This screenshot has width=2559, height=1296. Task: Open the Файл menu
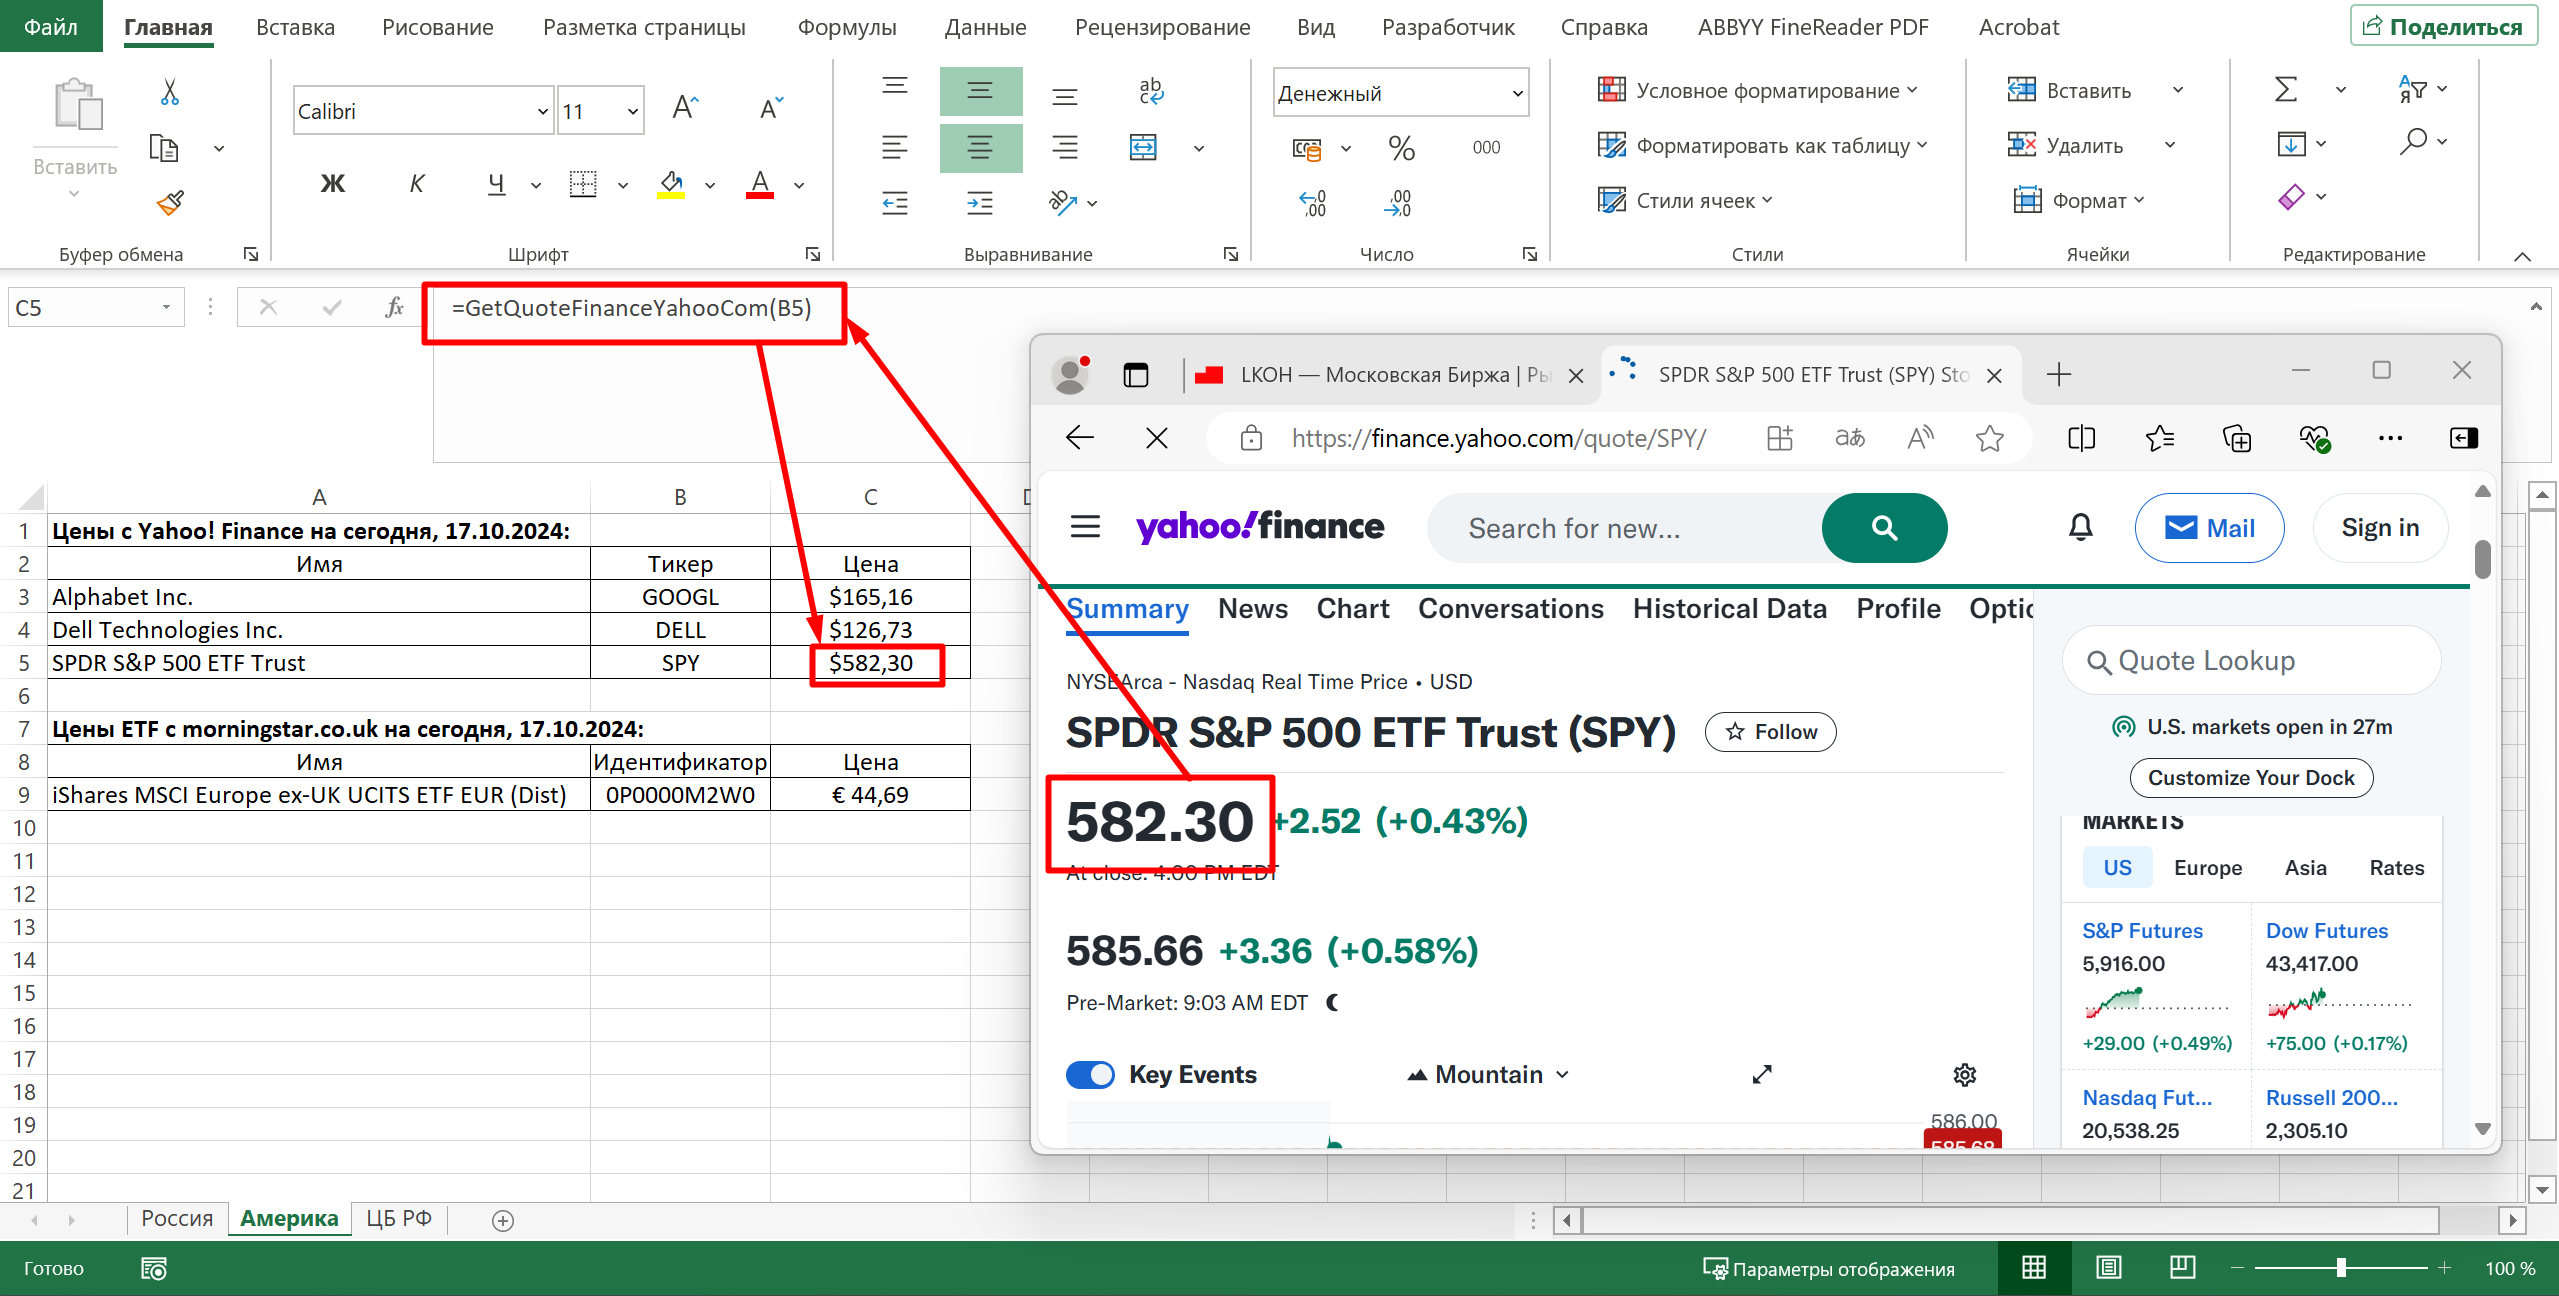point(51,26)
